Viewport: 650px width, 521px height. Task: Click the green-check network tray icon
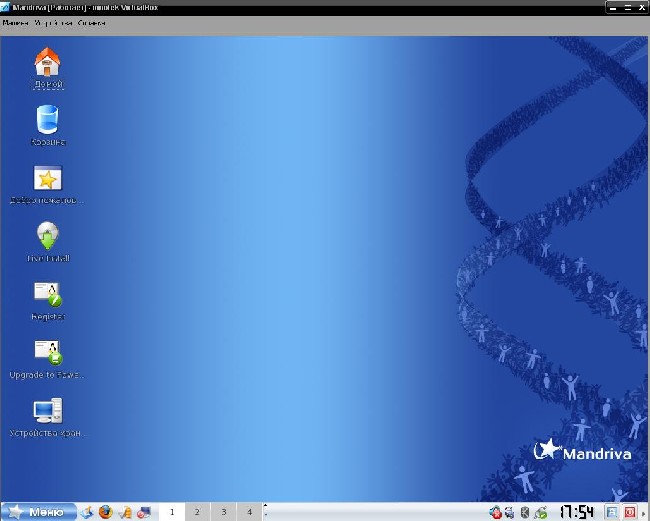[541, 513]
